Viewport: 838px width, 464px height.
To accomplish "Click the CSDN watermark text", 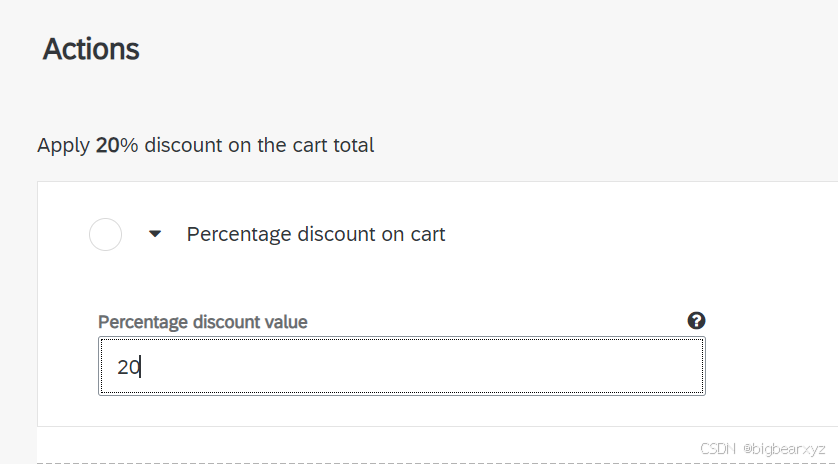I will click(x=717, y=449).
